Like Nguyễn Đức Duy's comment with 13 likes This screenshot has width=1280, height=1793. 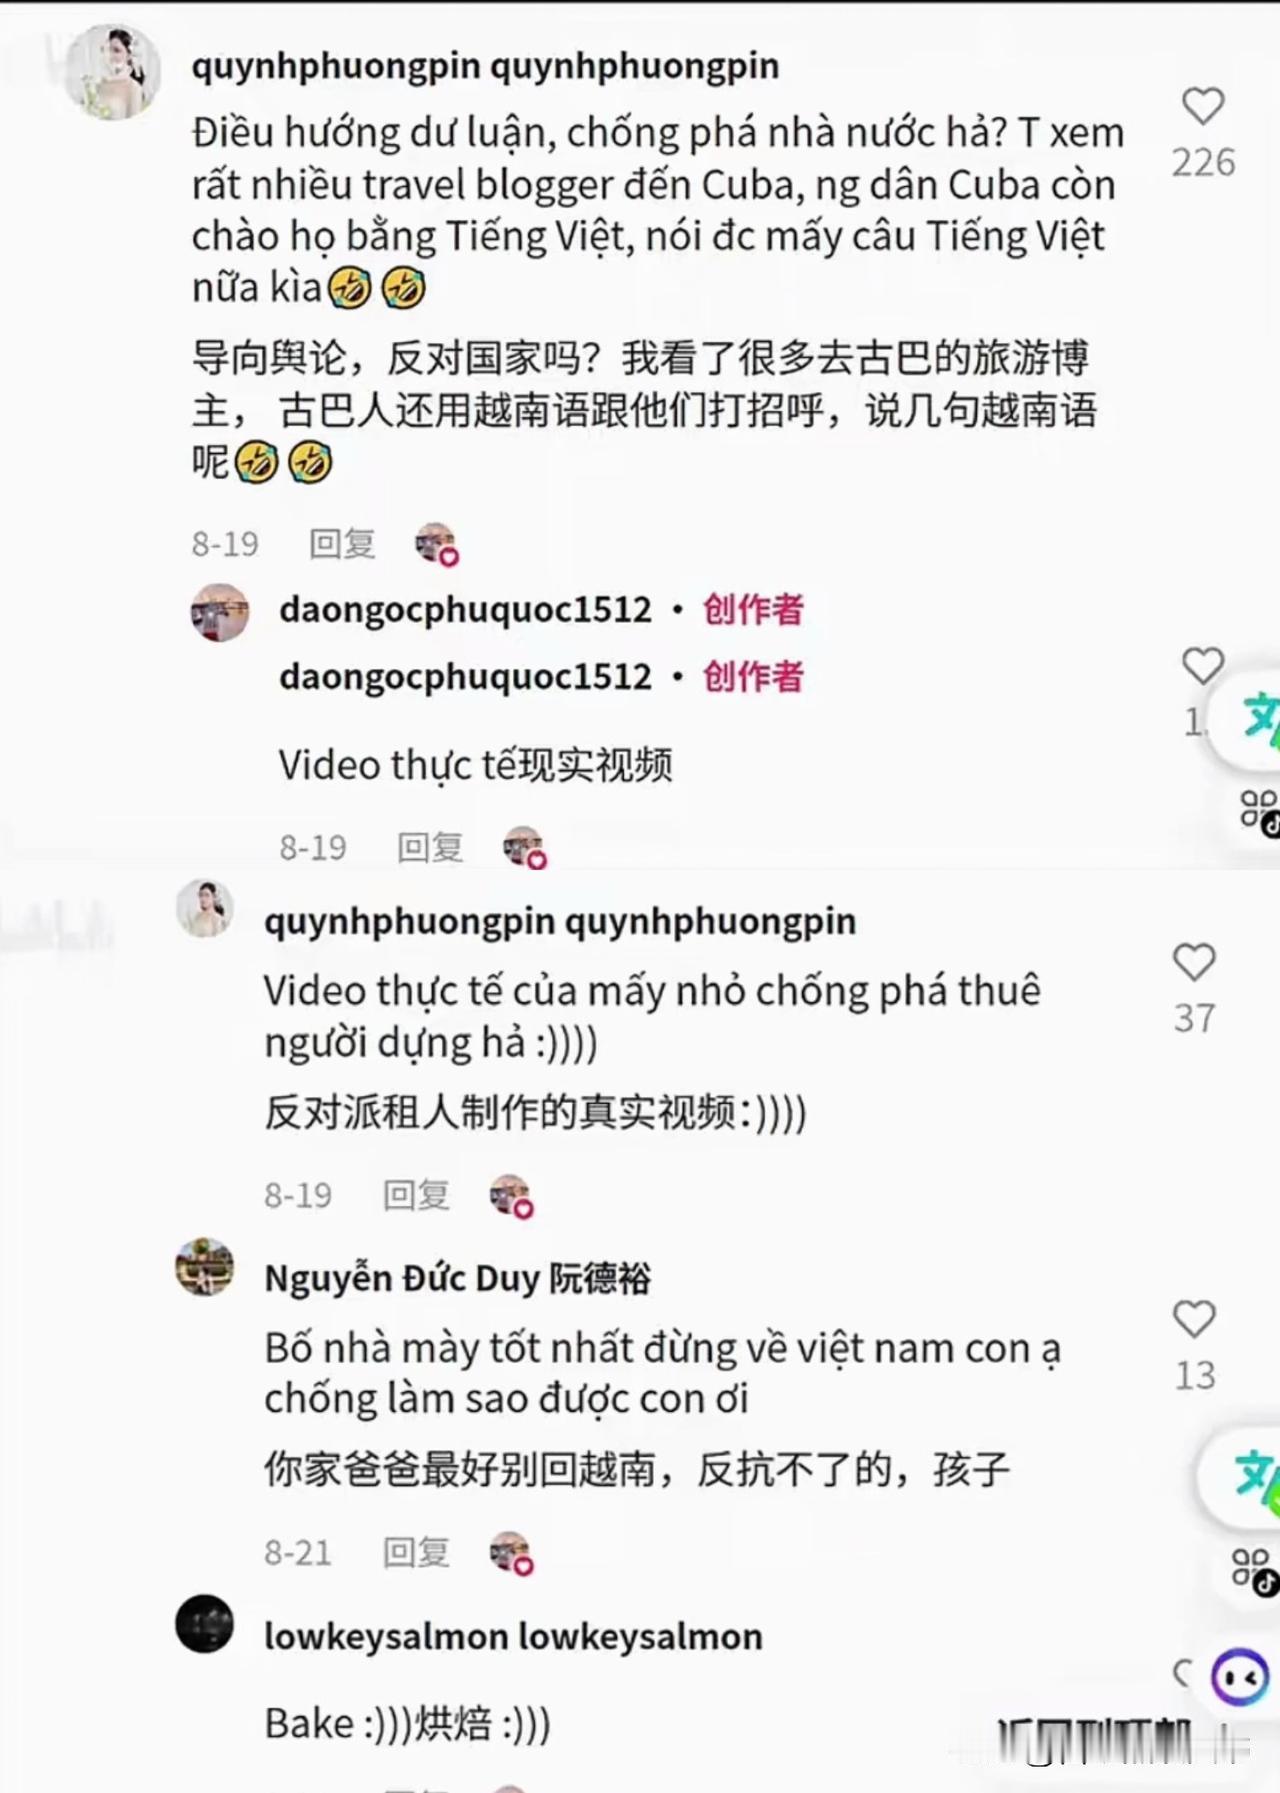(1194, 1320)
